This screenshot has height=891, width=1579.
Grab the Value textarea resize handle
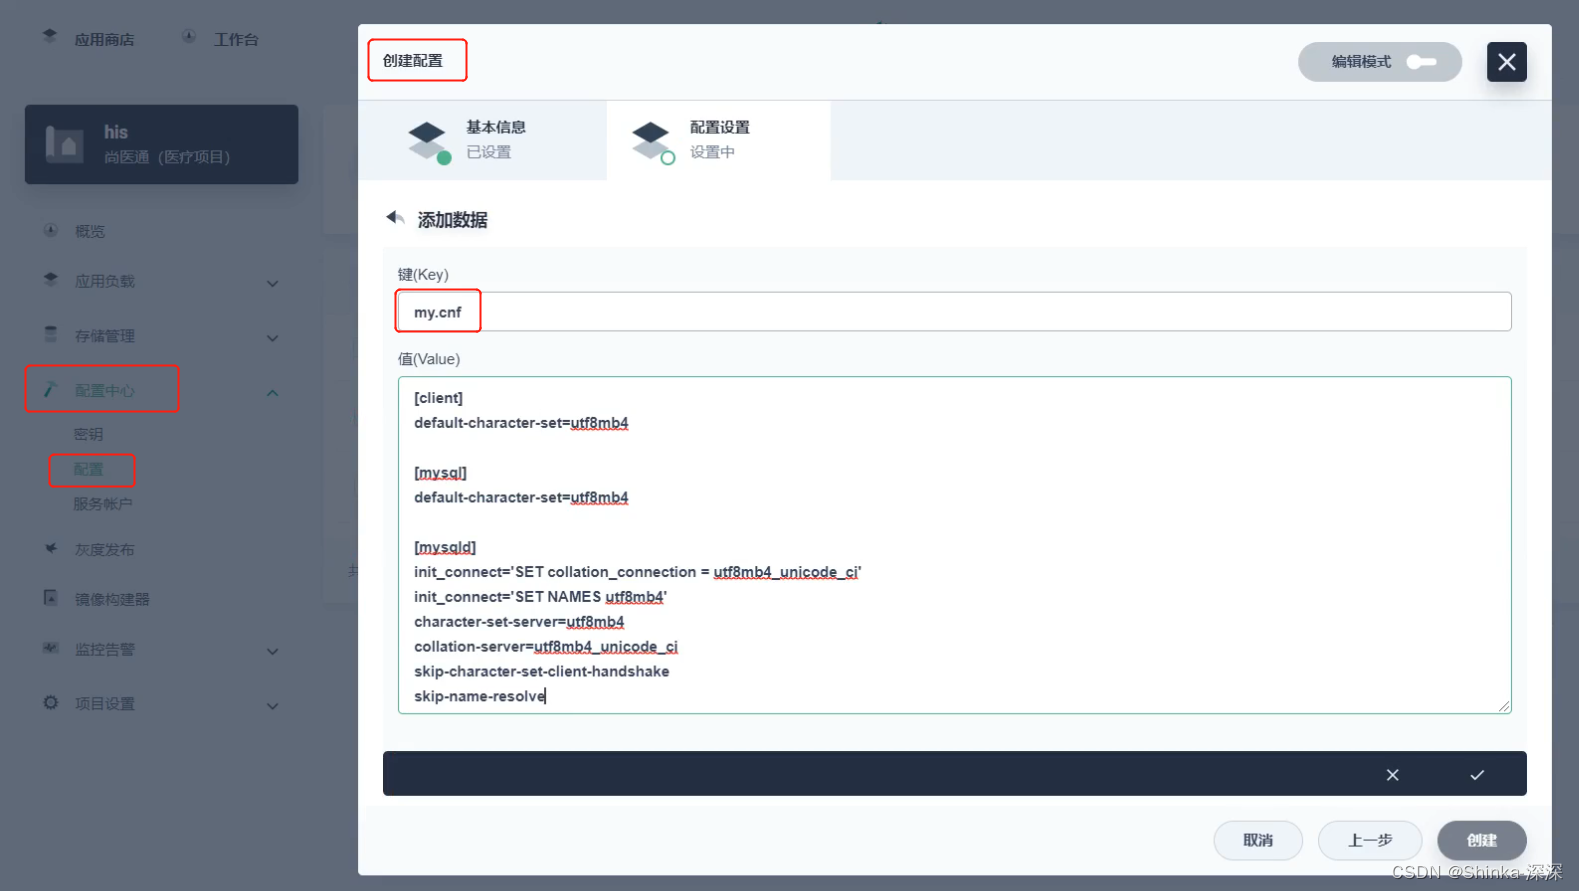tap(1503, 706)
